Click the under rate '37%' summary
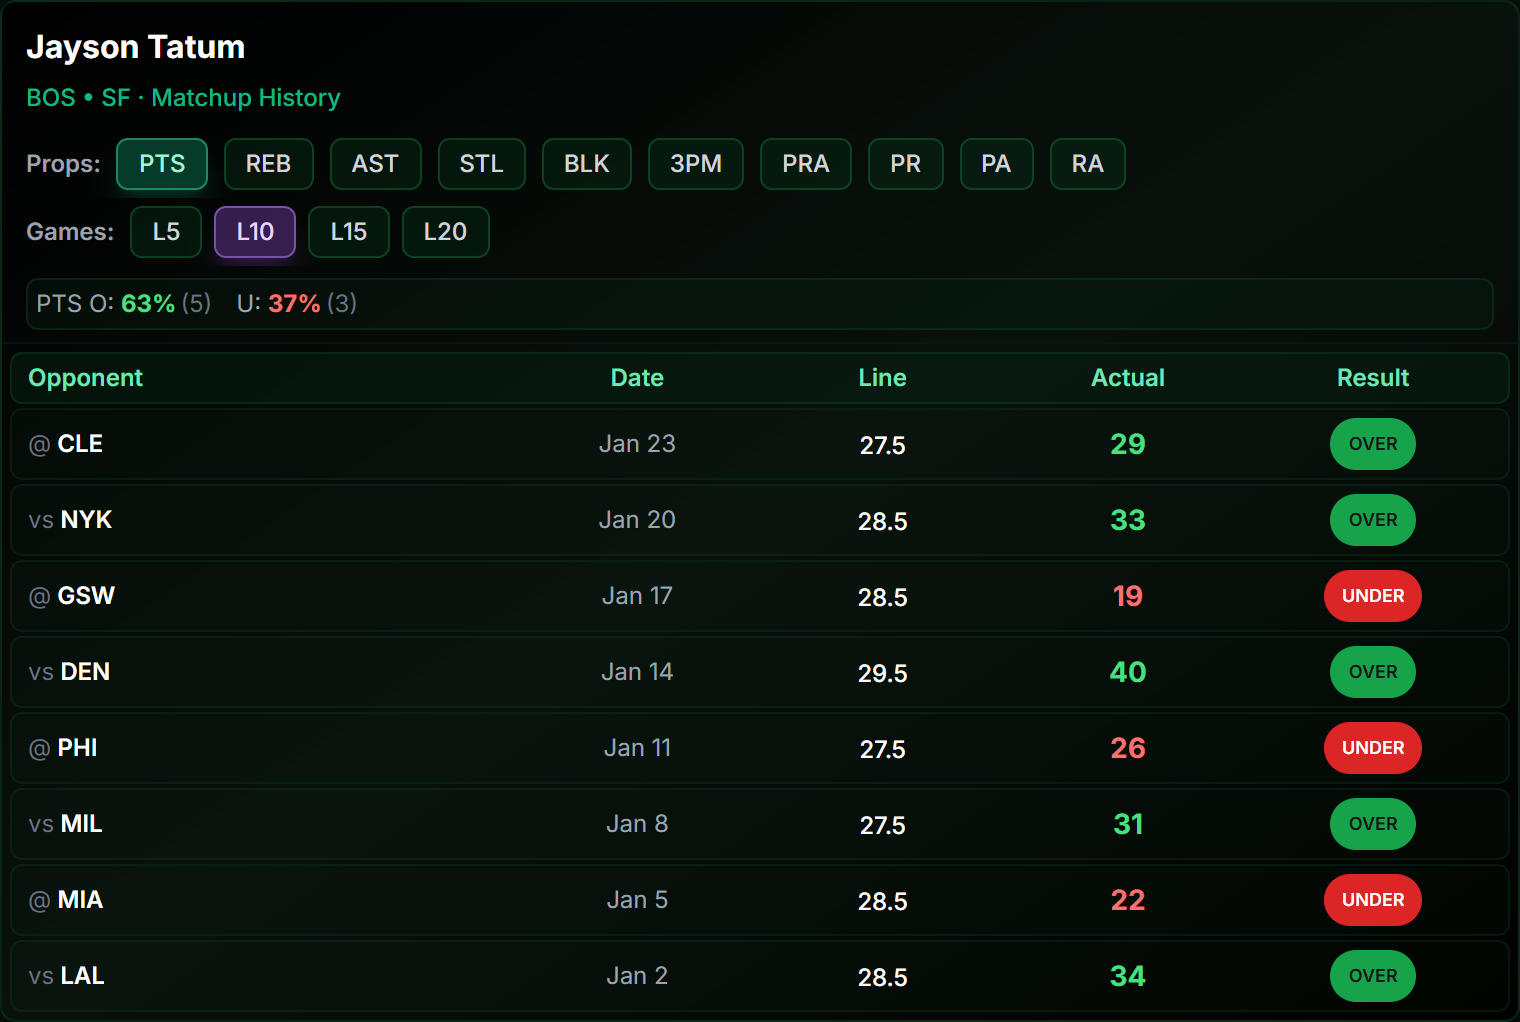The height and width of the screenshot is (1022, 1520). point(294,304)
